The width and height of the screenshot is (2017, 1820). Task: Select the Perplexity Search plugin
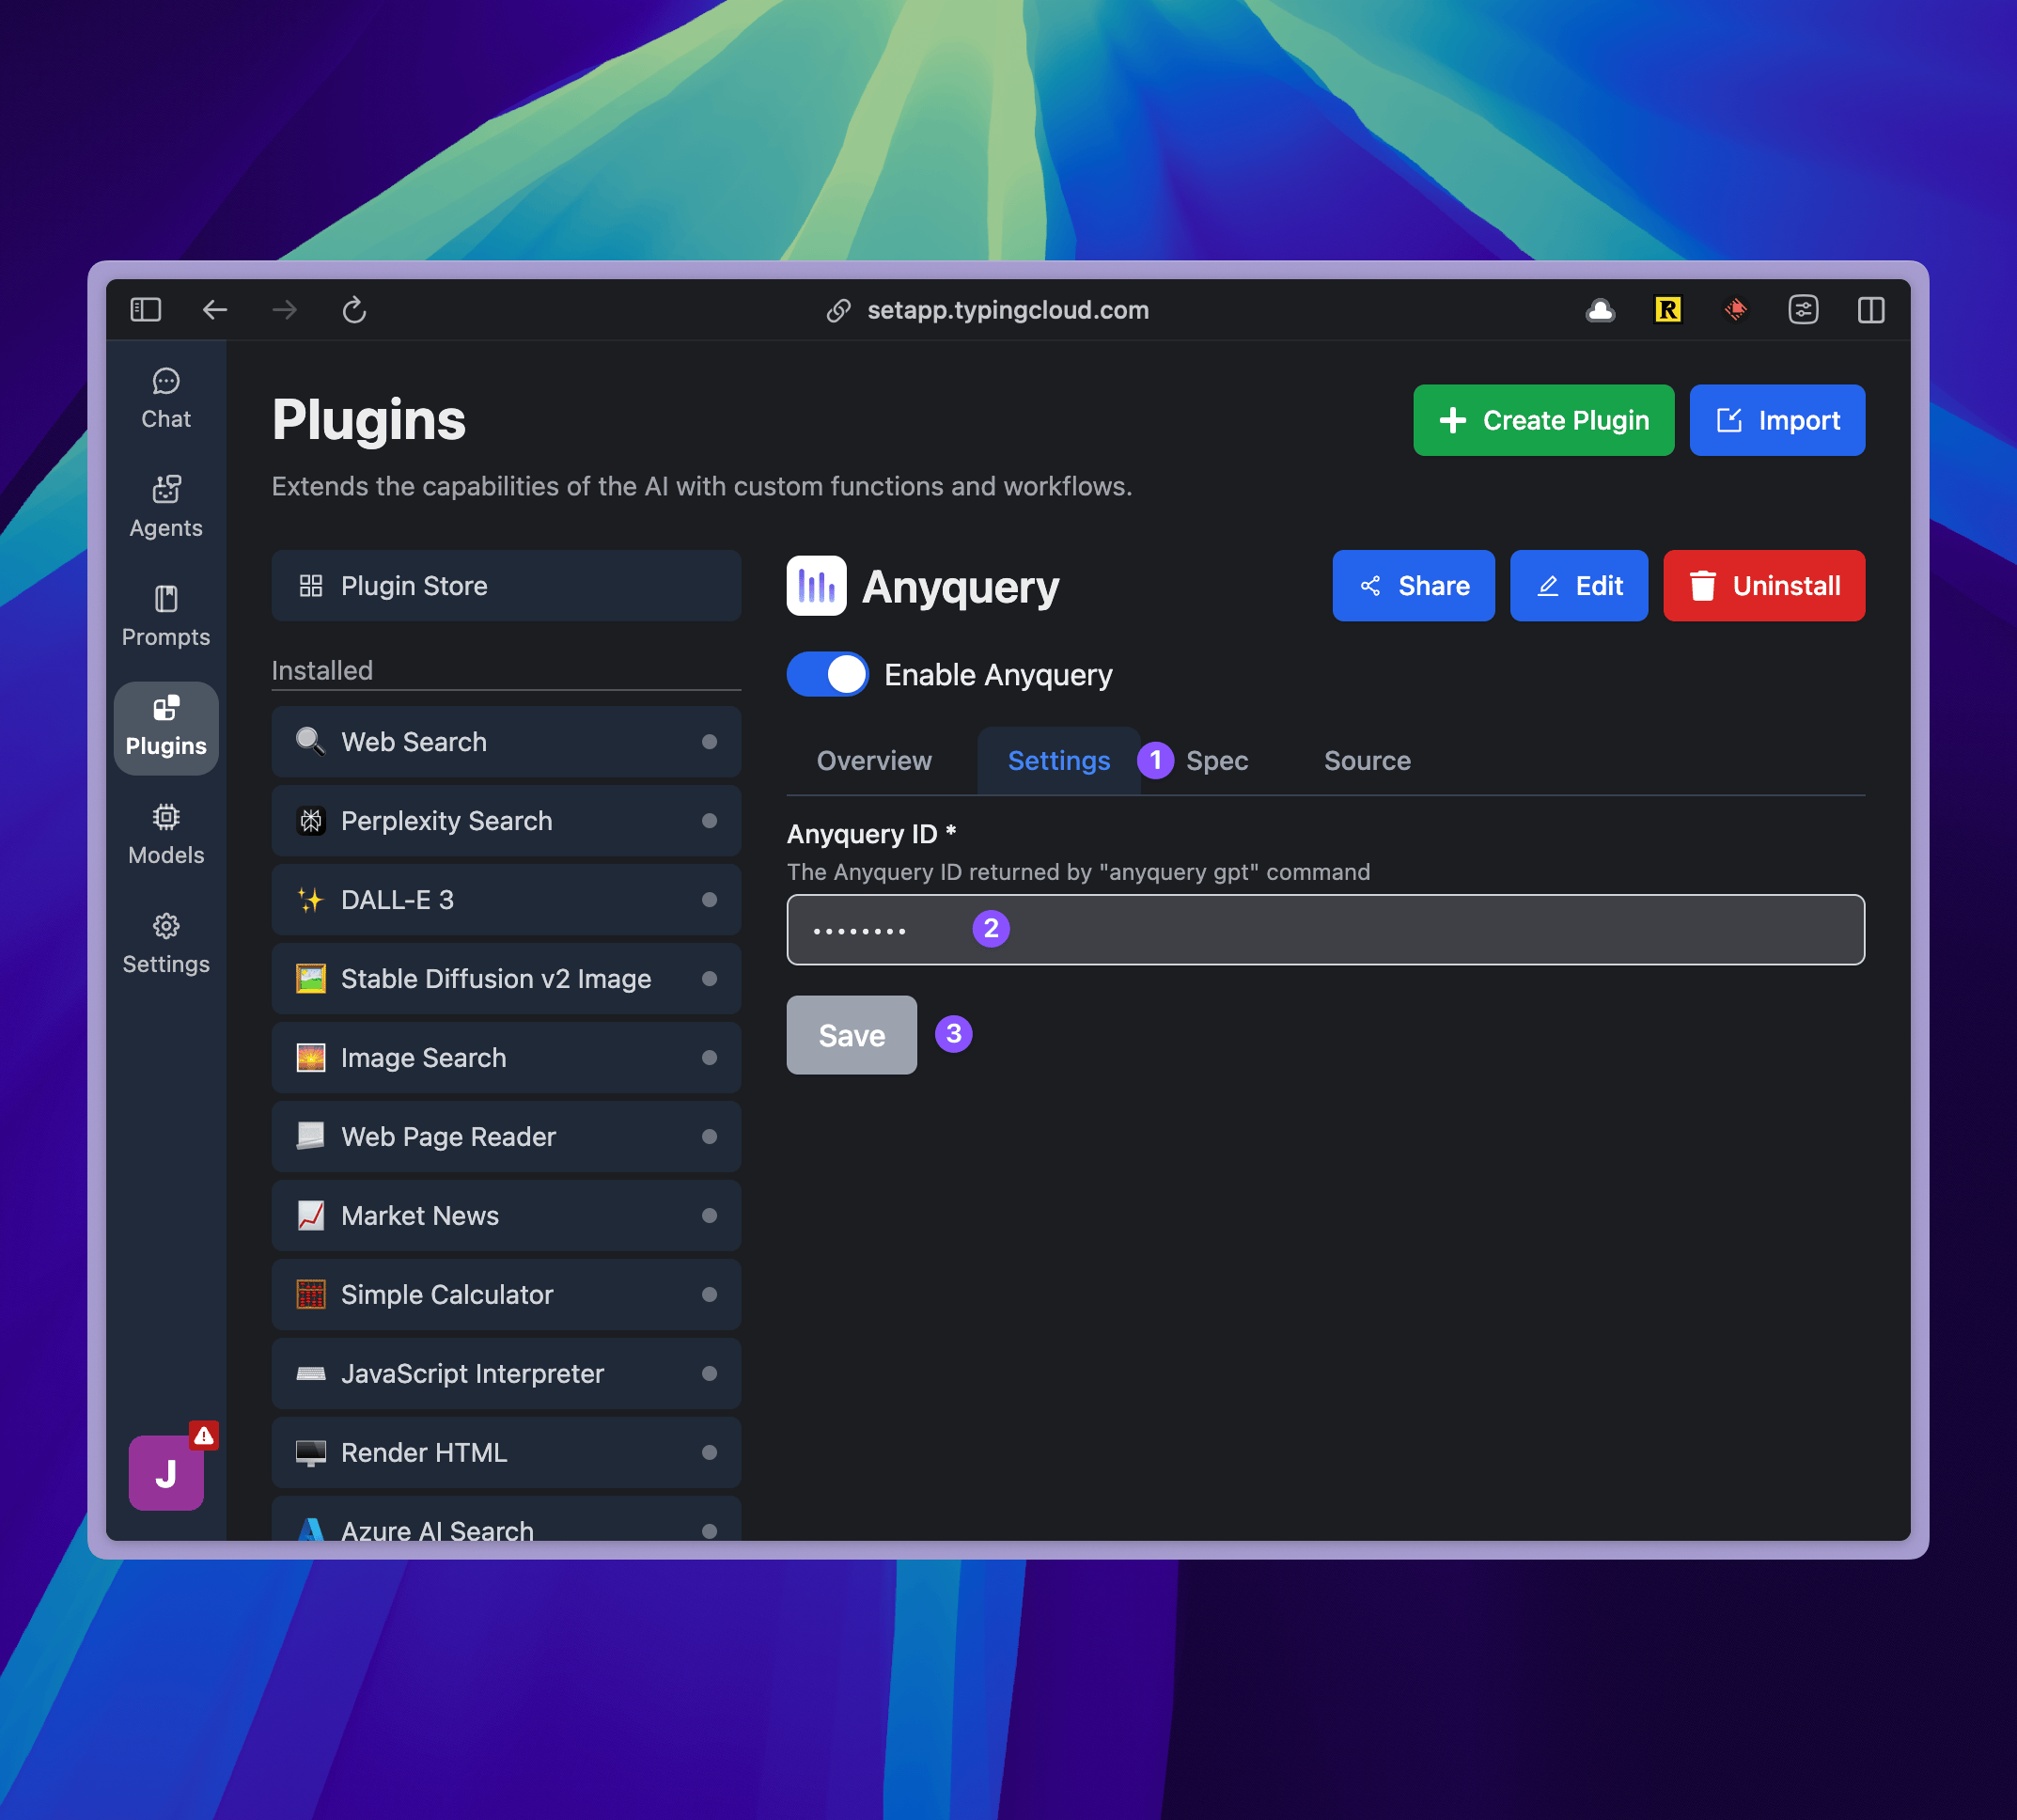[x=506, y=821]
